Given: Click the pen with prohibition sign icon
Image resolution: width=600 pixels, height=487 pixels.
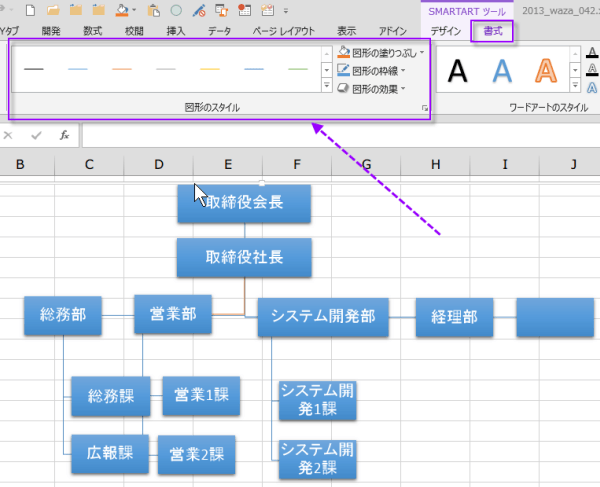Looking at the screenshot, I should pos(199,10).
